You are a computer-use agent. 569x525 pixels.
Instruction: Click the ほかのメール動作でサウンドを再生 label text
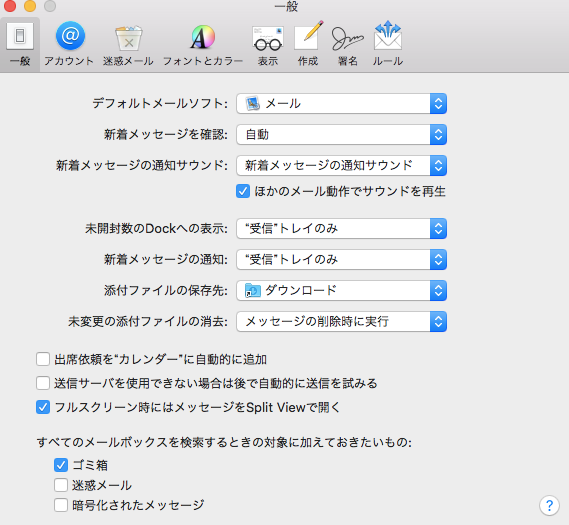click(x=350, y=191)
